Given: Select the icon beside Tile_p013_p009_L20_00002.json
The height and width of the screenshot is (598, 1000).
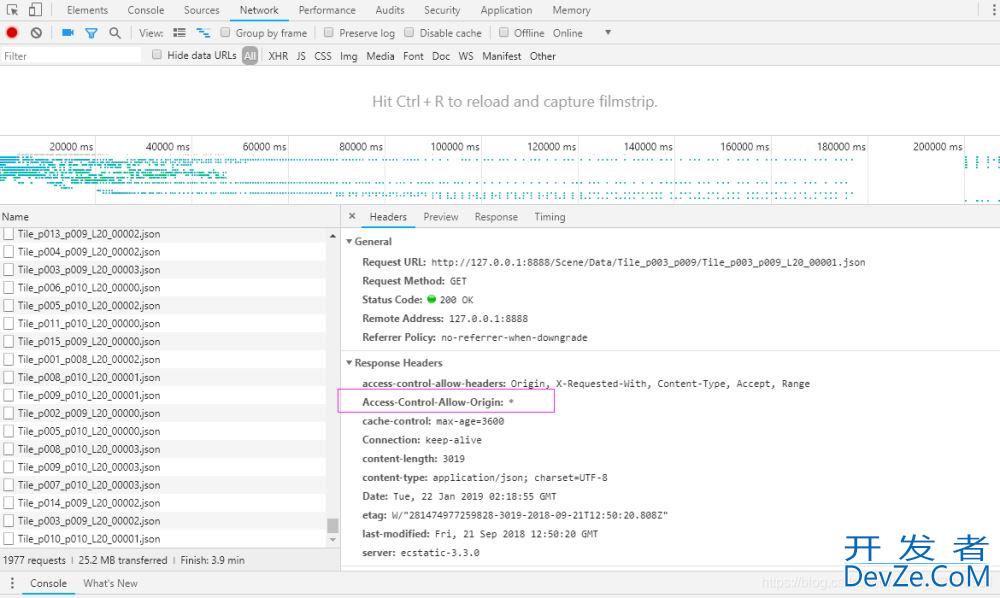Looking at the screenshot, I should 8,234.
